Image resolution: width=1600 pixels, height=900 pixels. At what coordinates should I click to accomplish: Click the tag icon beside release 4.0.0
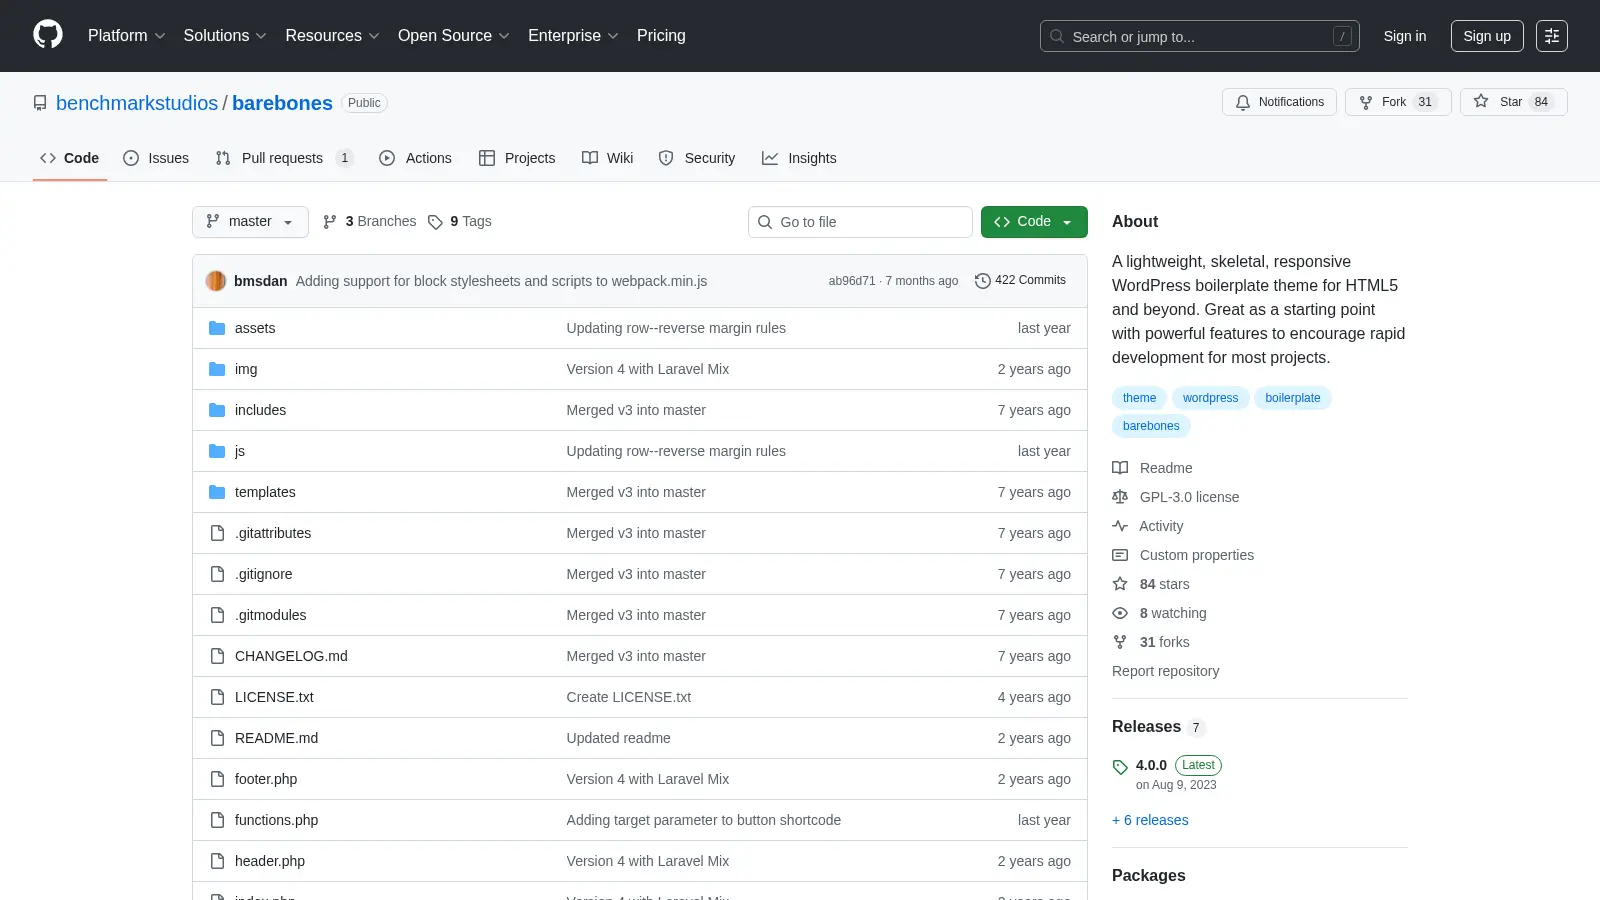coord(1120,767)
